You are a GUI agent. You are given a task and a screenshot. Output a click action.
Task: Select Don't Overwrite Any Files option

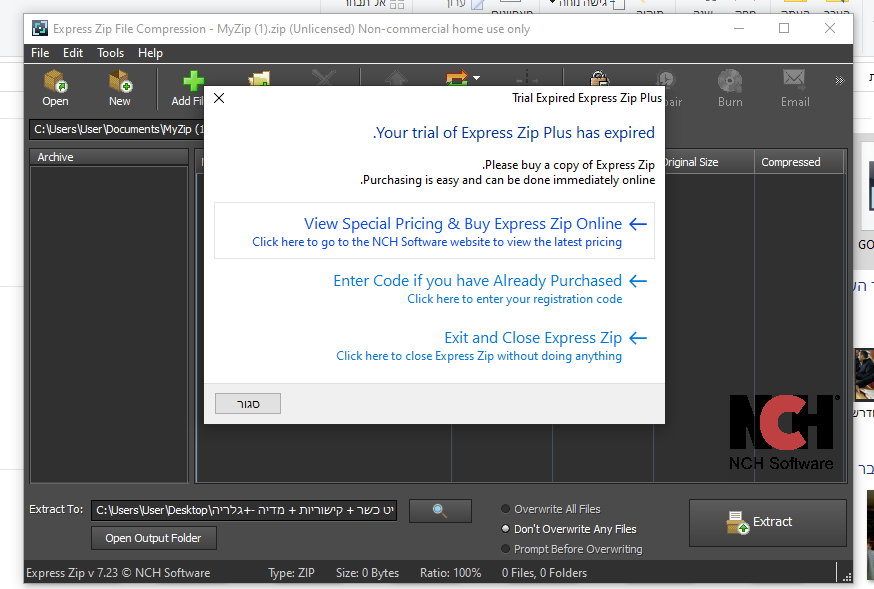[569, 529]
